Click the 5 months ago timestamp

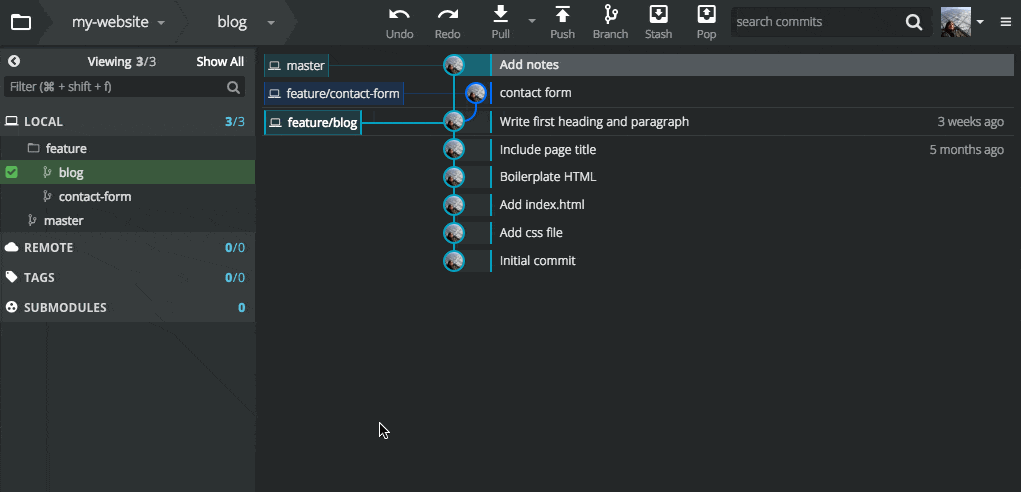coord(966,150)
